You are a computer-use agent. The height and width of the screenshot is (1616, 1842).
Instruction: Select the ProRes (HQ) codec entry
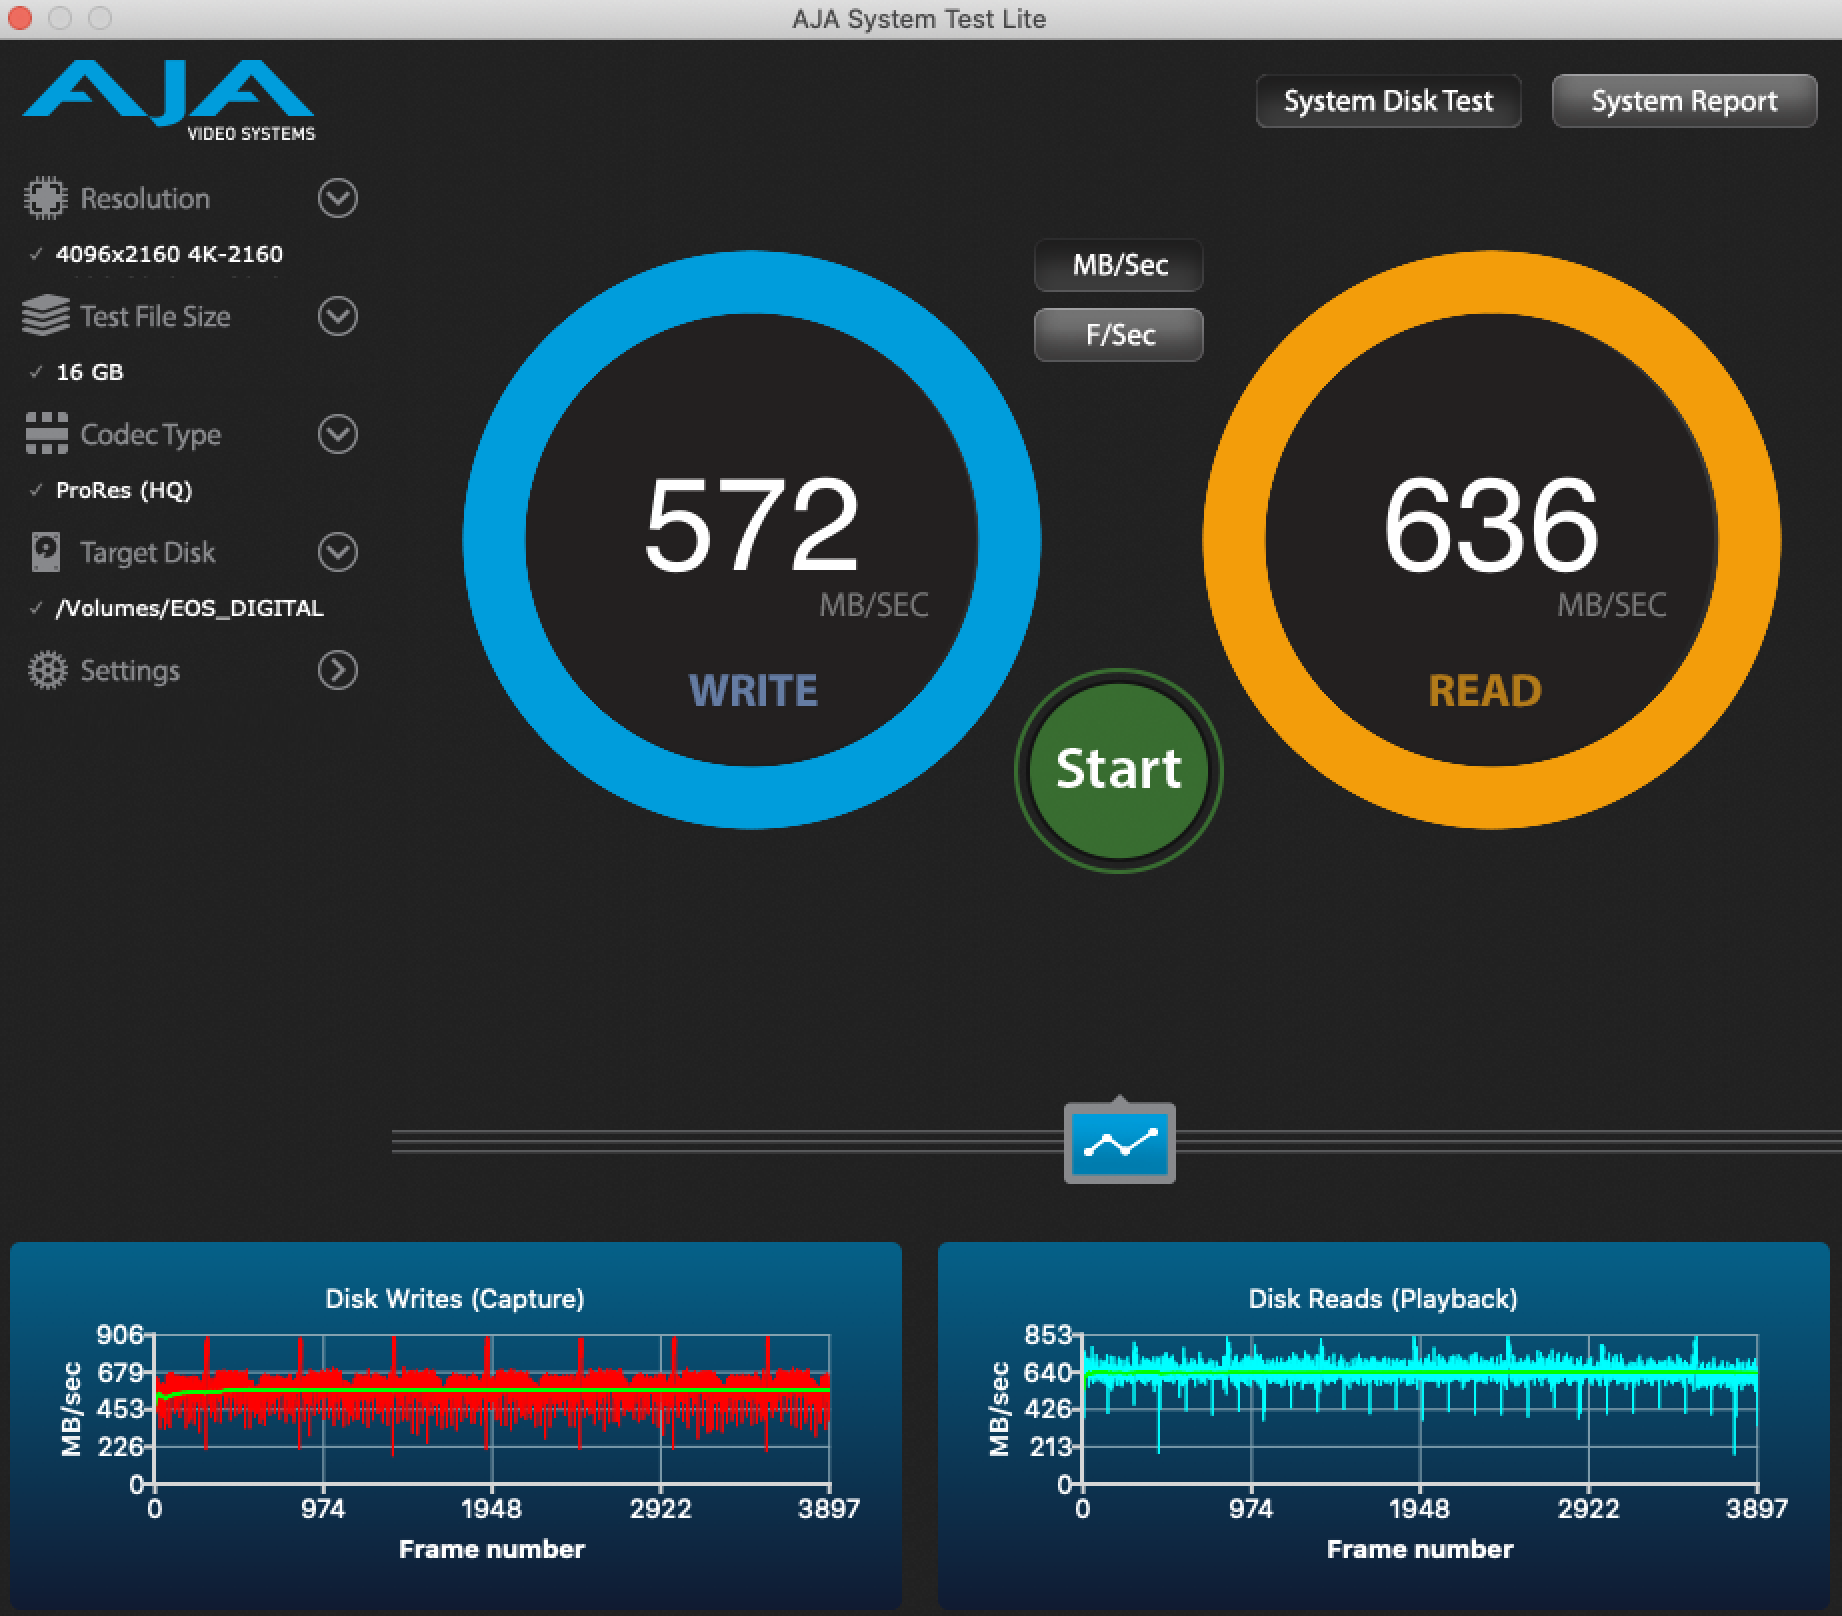pos(124,490)
